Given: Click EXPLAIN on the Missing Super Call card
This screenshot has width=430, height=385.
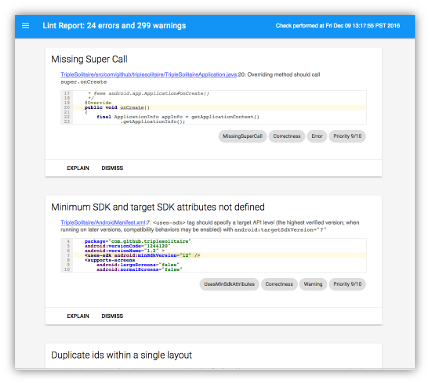Looking at the screenshot, I should pyautogui.click(x=78, y=168).
